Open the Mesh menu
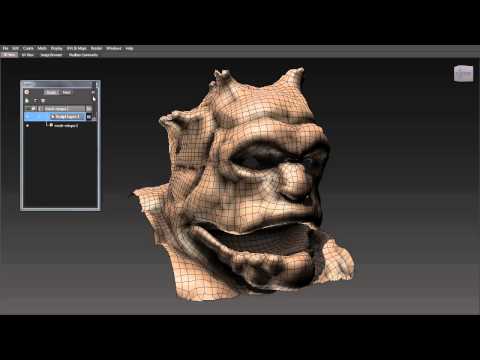 coord(42,48)
